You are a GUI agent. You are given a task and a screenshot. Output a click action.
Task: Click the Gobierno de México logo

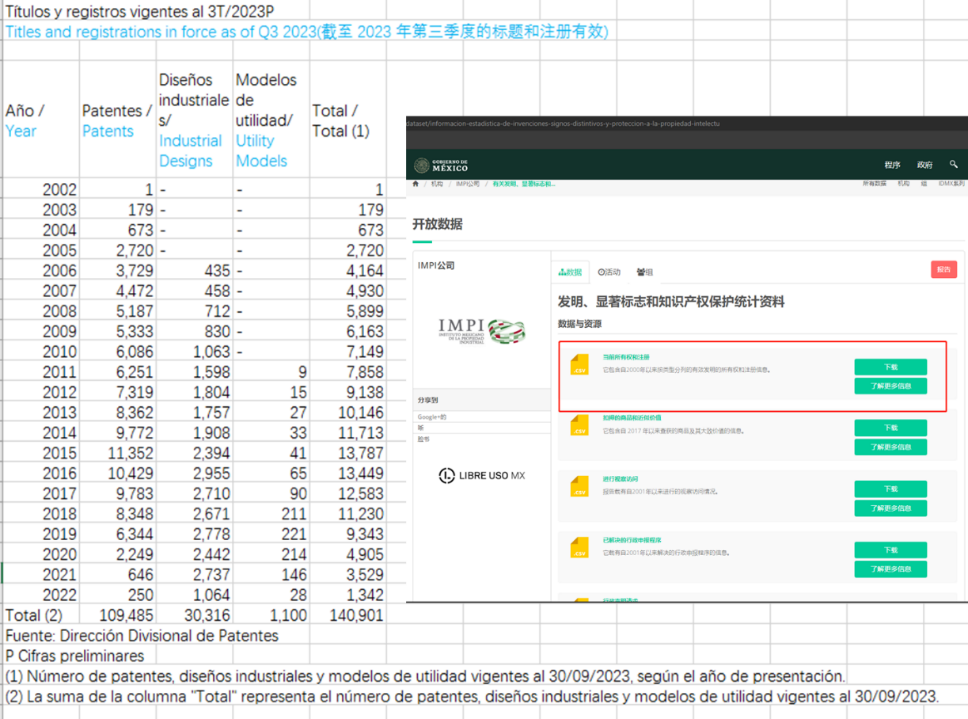point(441,165)
